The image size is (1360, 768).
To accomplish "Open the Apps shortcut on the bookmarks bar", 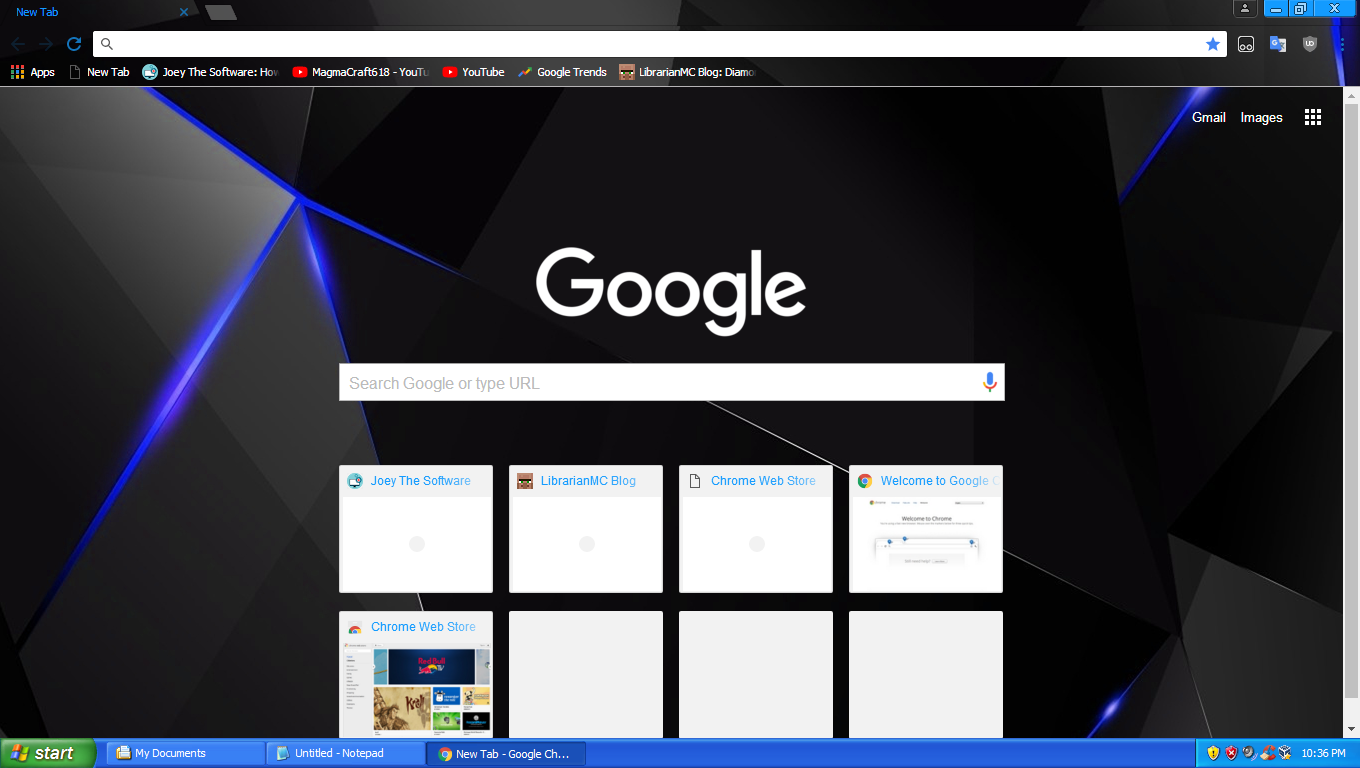I will click(32, 71).
